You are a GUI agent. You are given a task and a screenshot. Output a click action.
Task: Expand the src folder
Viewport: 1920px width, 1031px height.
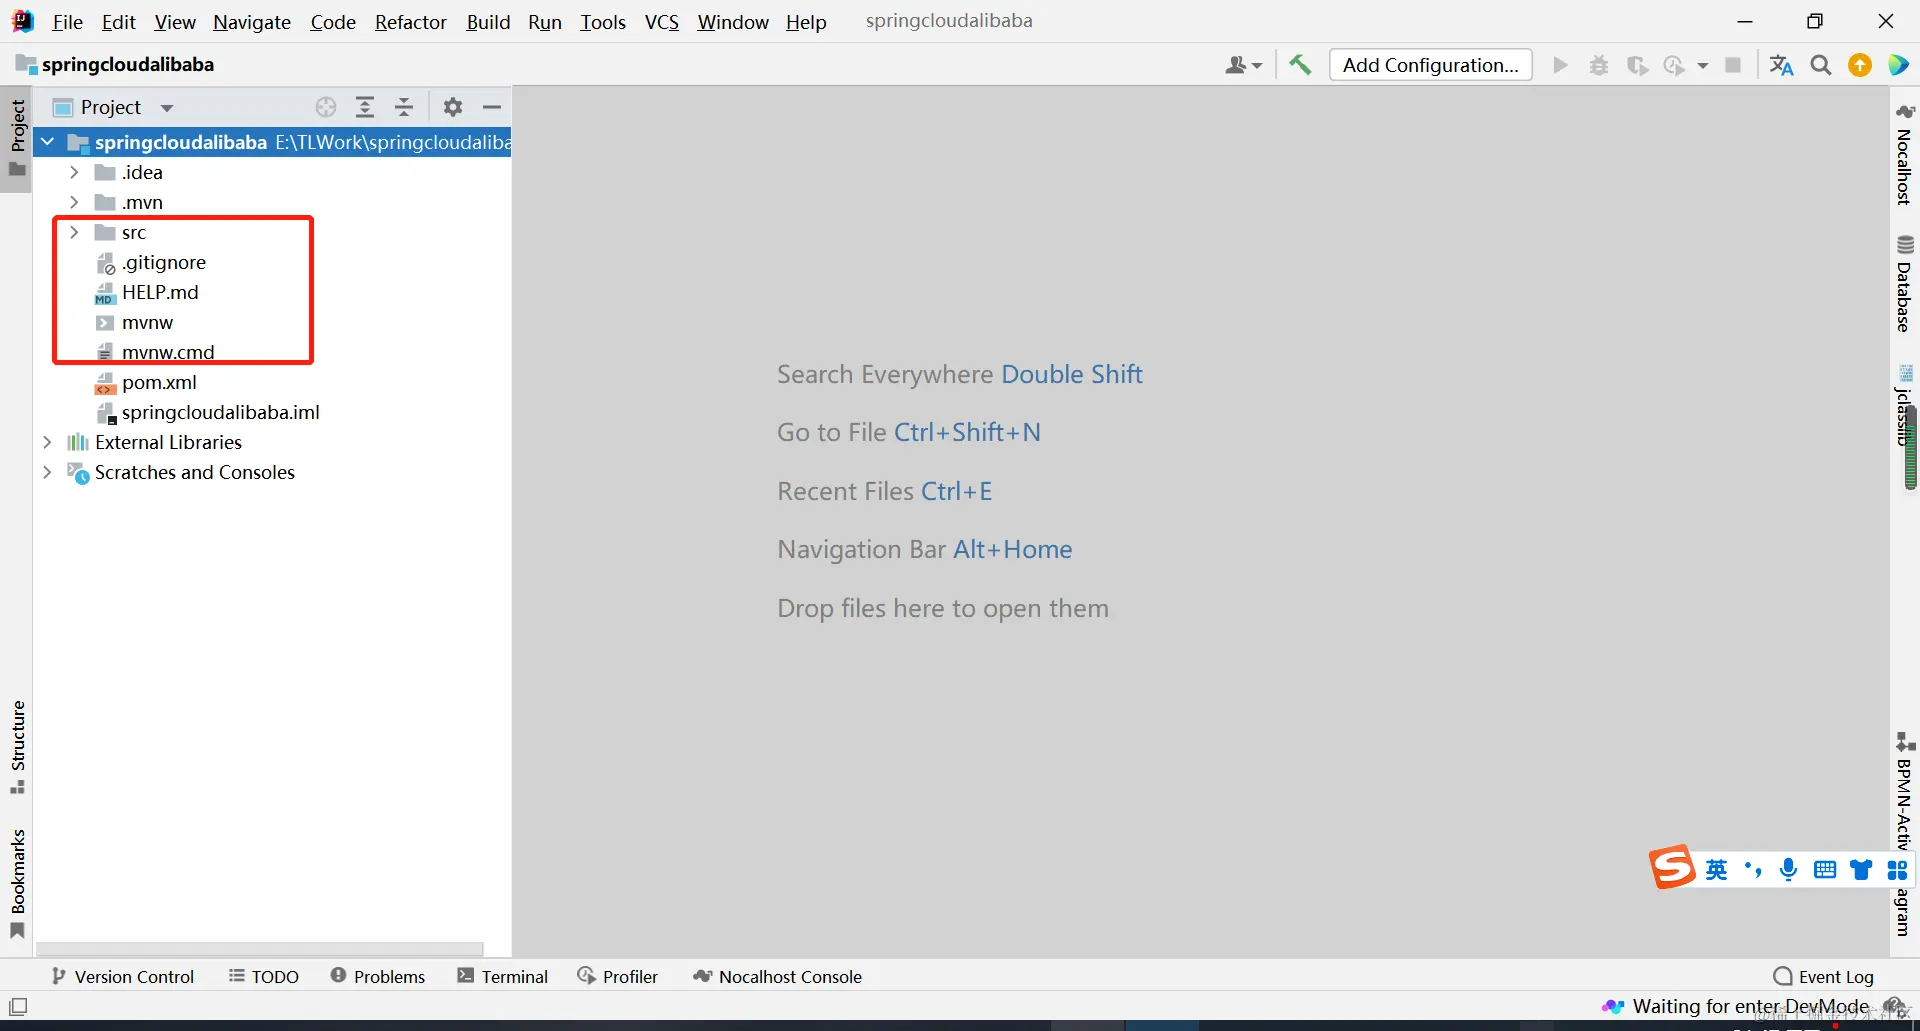pyautogui.click(x=74, y=232)
